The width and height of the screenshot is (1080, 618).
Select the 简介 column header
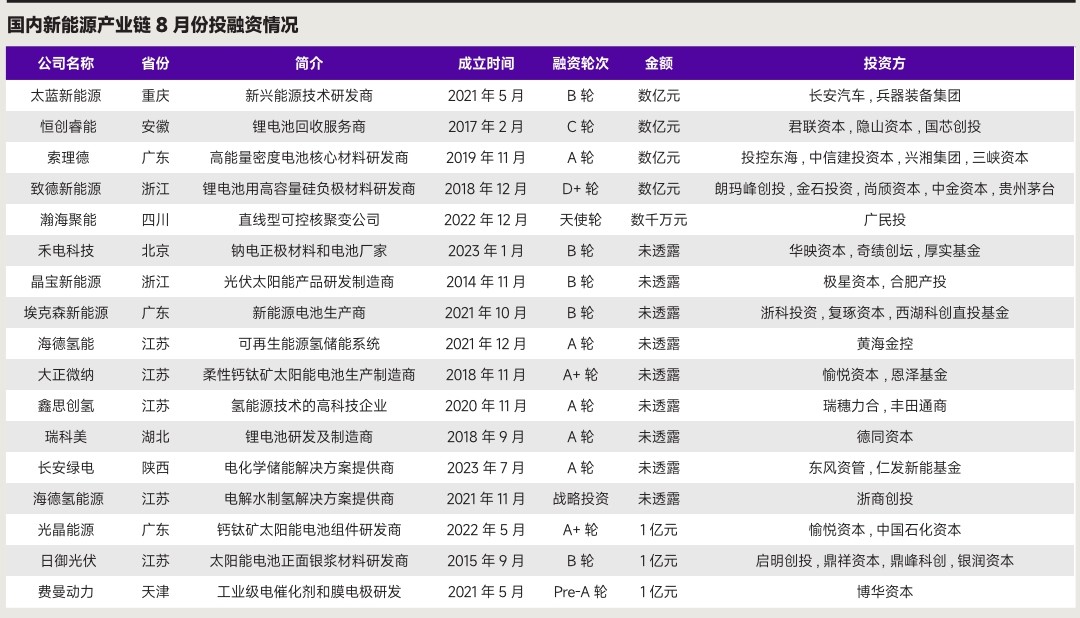coord(309,63)
